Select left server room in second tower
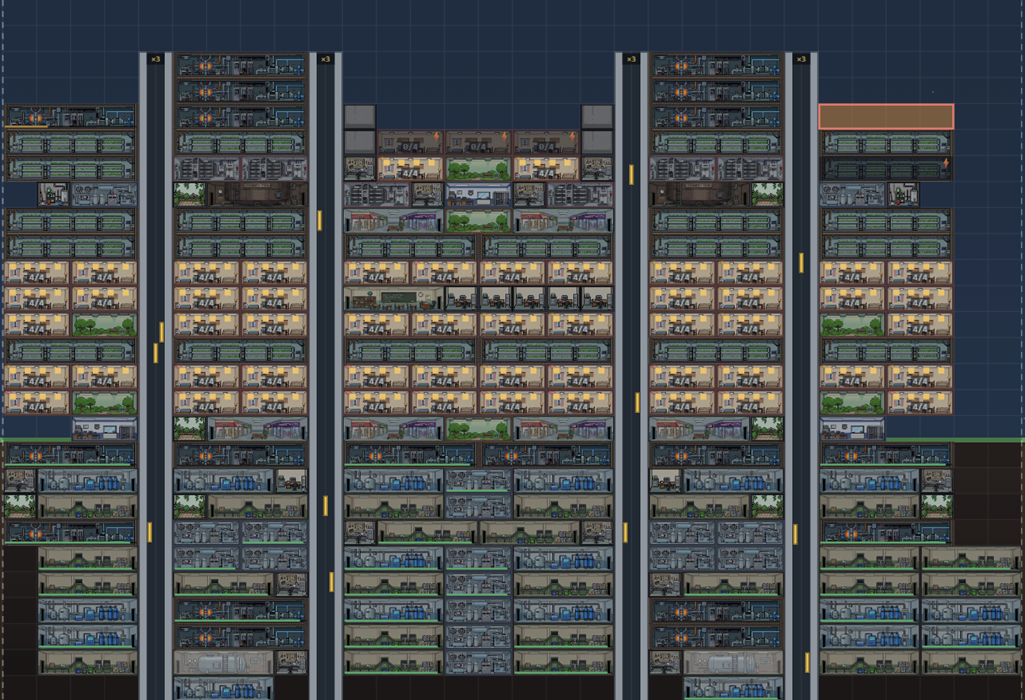The width and height of the screenshot is (1025, 700). click(207, 169)
